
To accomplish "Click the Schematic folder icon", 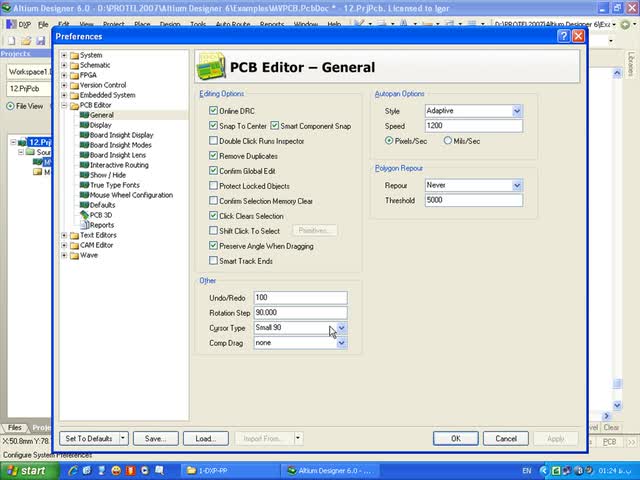I will coord(74,65).
